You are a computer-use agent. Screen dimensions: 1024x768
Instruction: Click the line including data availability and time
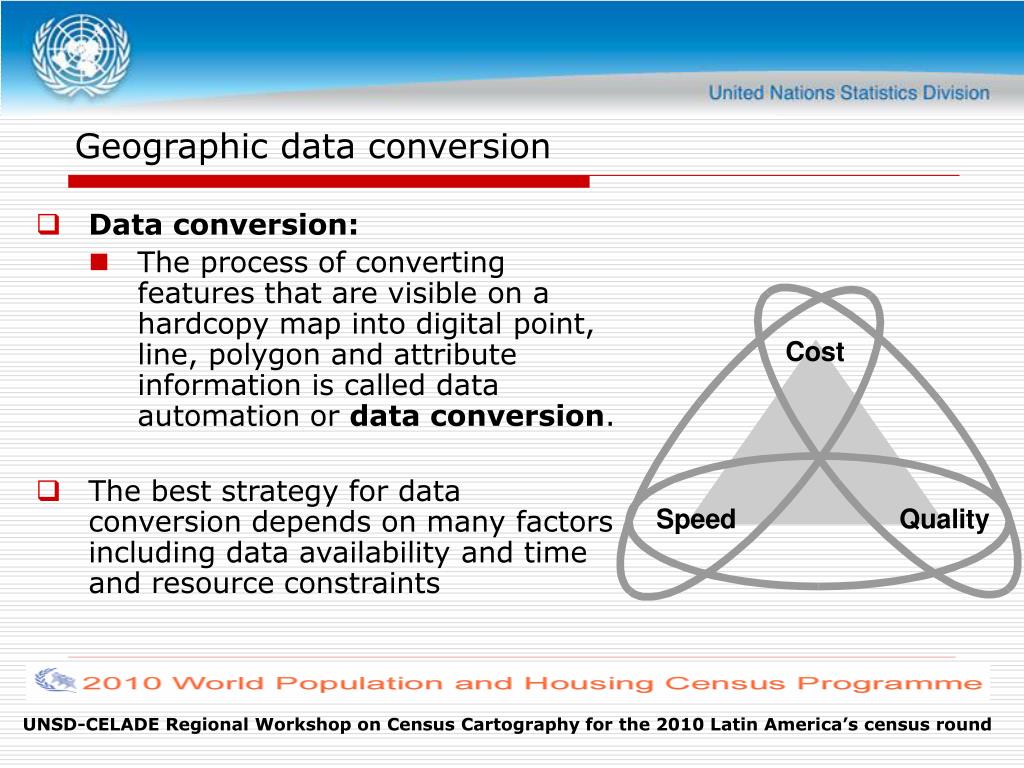coord(338,552)
